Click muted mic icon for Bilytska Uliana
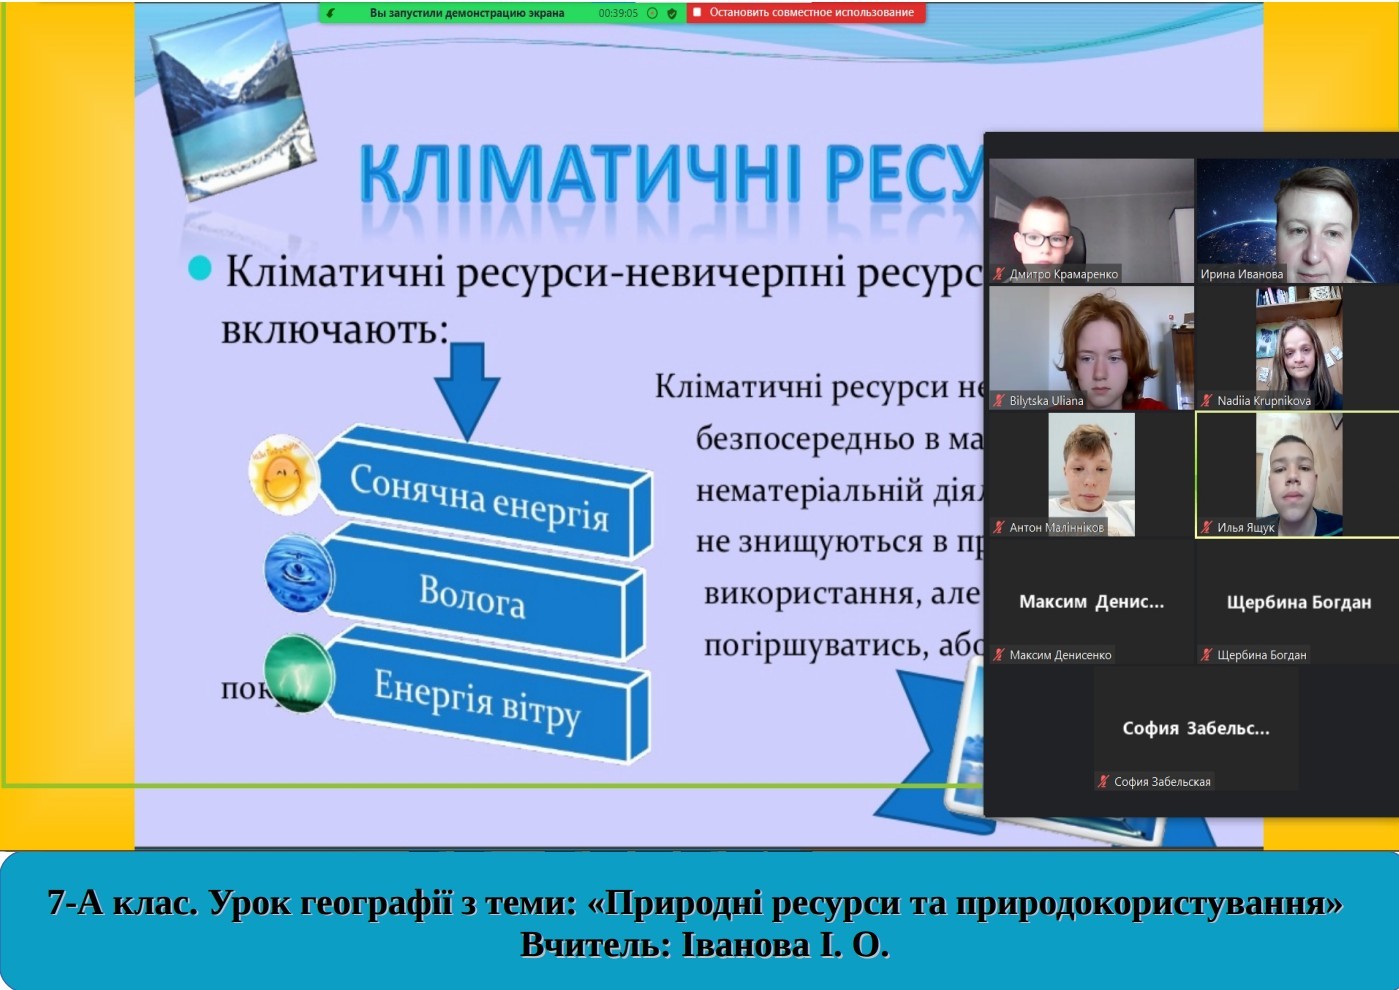 pyautogui.click(x=999, y=401)
